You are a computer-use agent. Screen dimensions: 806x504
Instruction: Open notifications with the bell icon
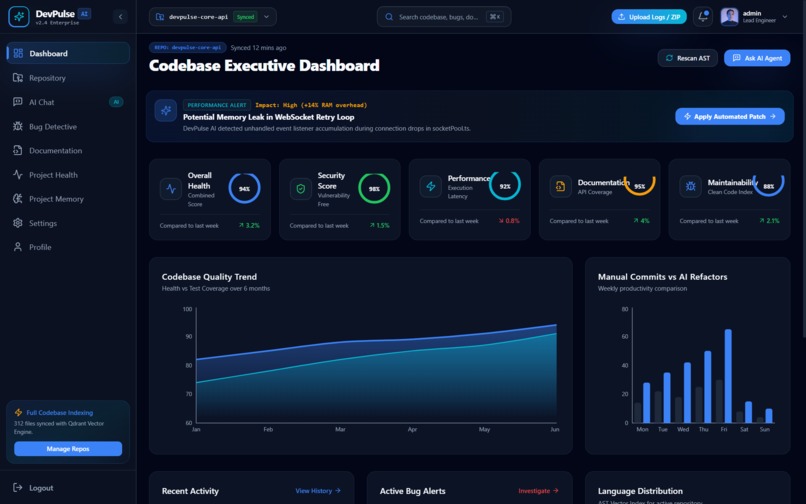[x=703, y=16]
